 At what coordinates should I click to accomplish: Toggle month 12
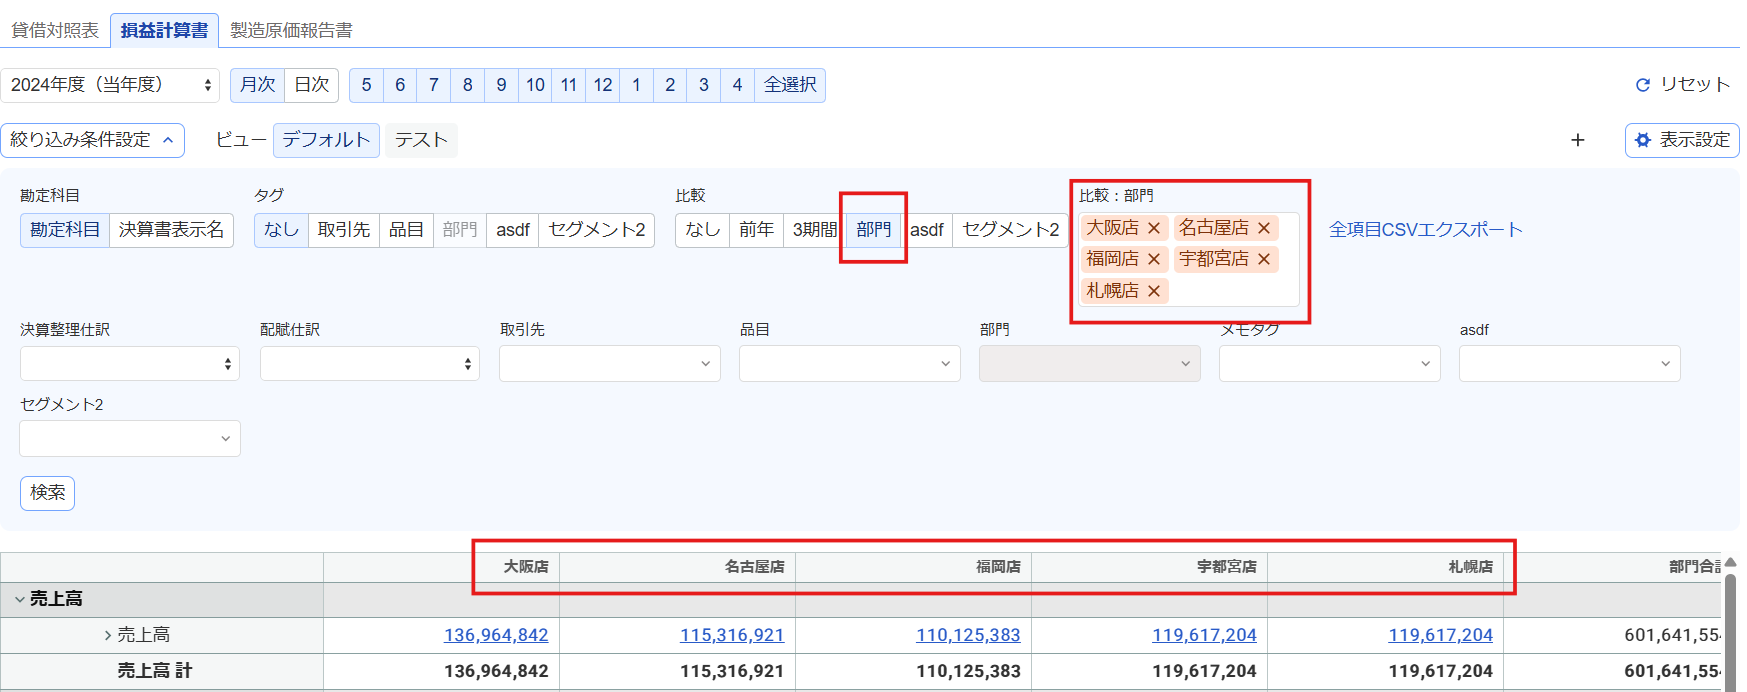click(x=603, y=85)
